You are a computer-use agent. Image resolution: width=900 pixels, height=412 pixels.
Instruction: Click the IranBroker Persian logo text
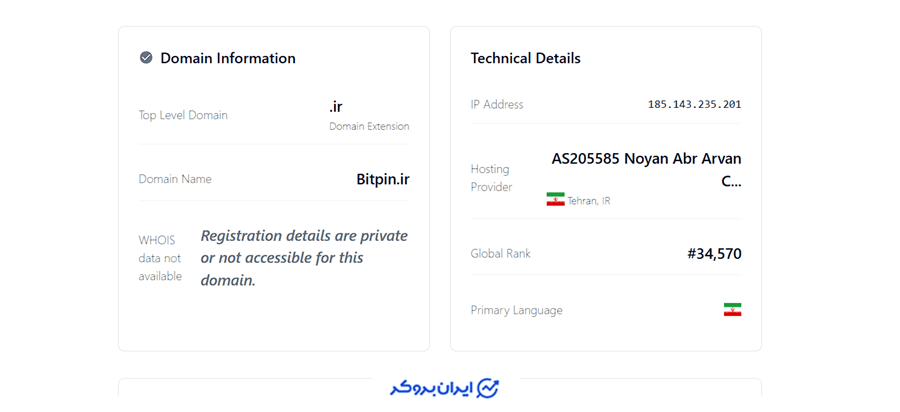tap(430, 388)
